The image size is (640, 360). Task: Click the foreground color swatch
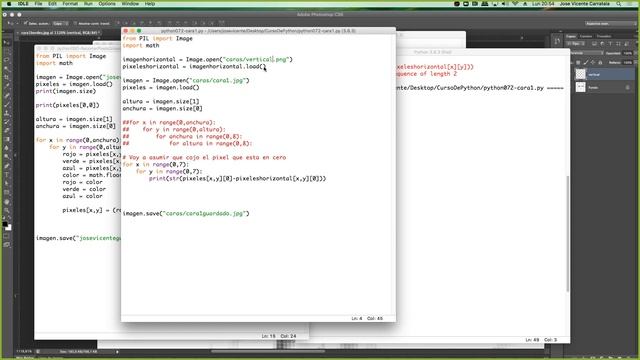[x=5, y=224]
